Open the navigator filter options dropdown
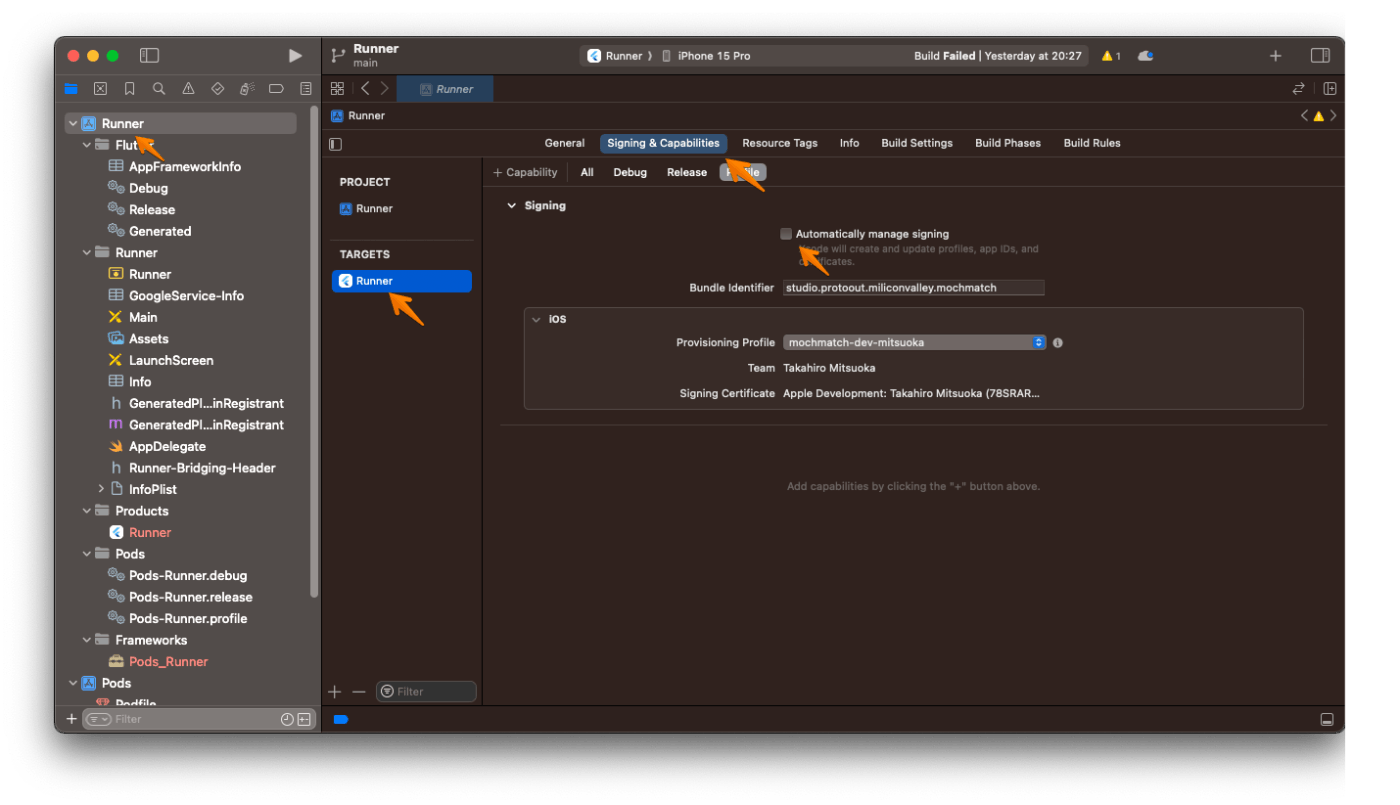The height and width of the screenshot is (805, 1400). 98,720
